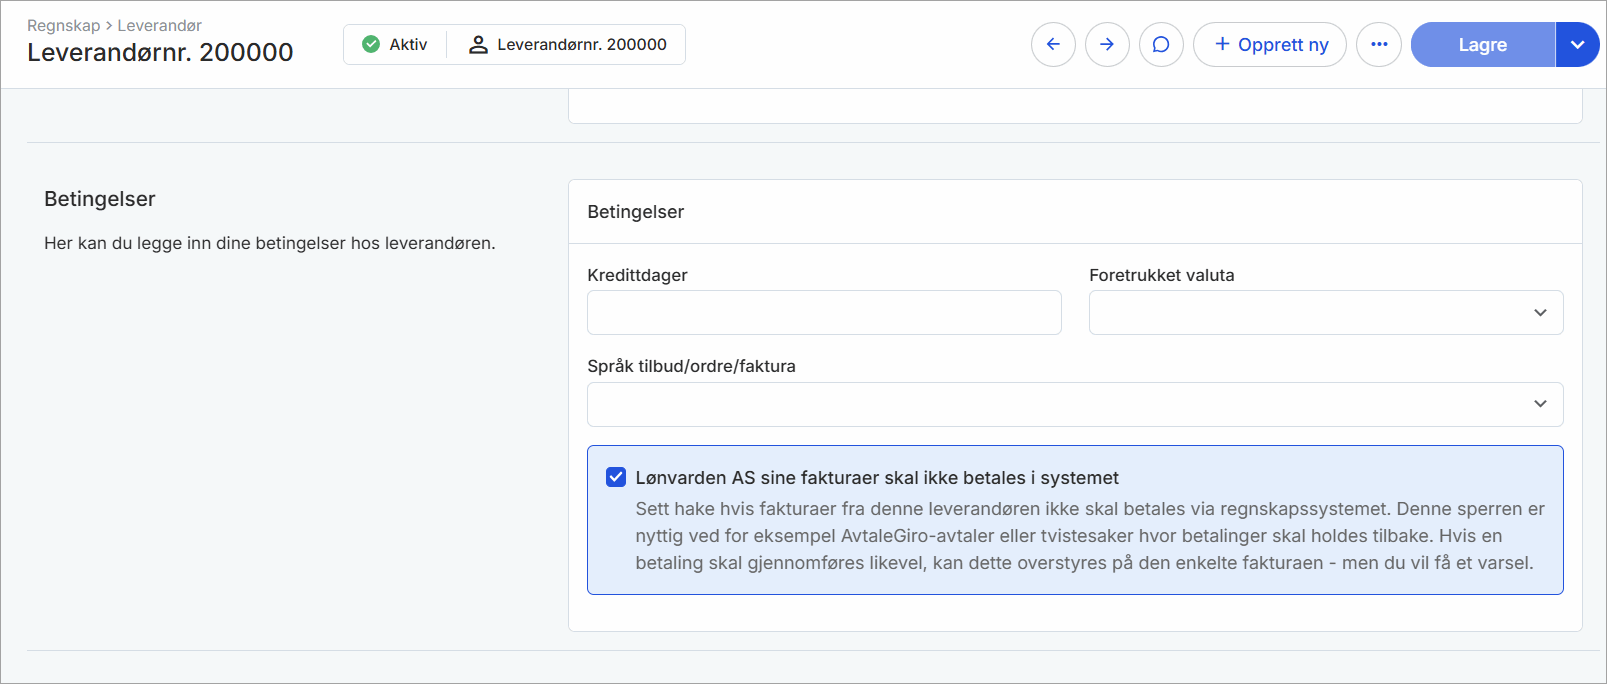Click the green Aktiv status checkmark icon
The width and height of the screenshot is (1607, 684).
pyautogui.click(x=371, y=44)
